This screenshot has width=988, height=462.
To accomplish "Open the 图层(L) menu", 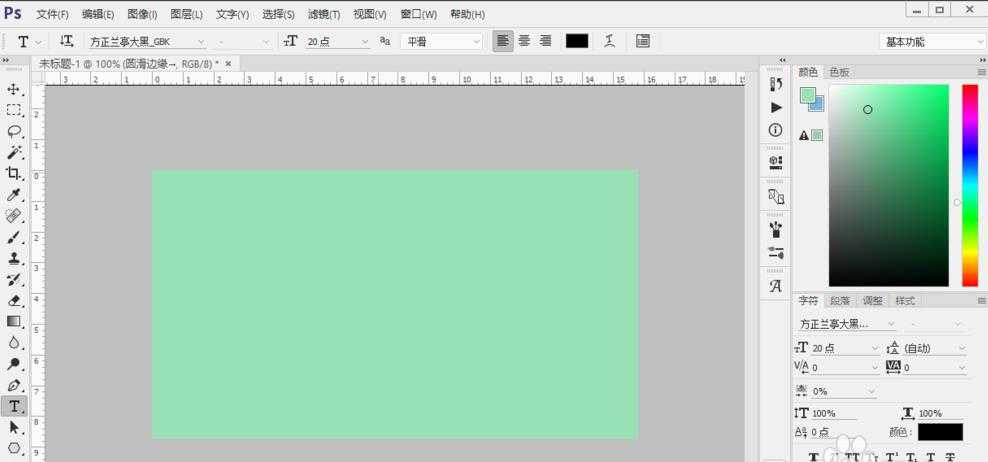I will 187,14.
